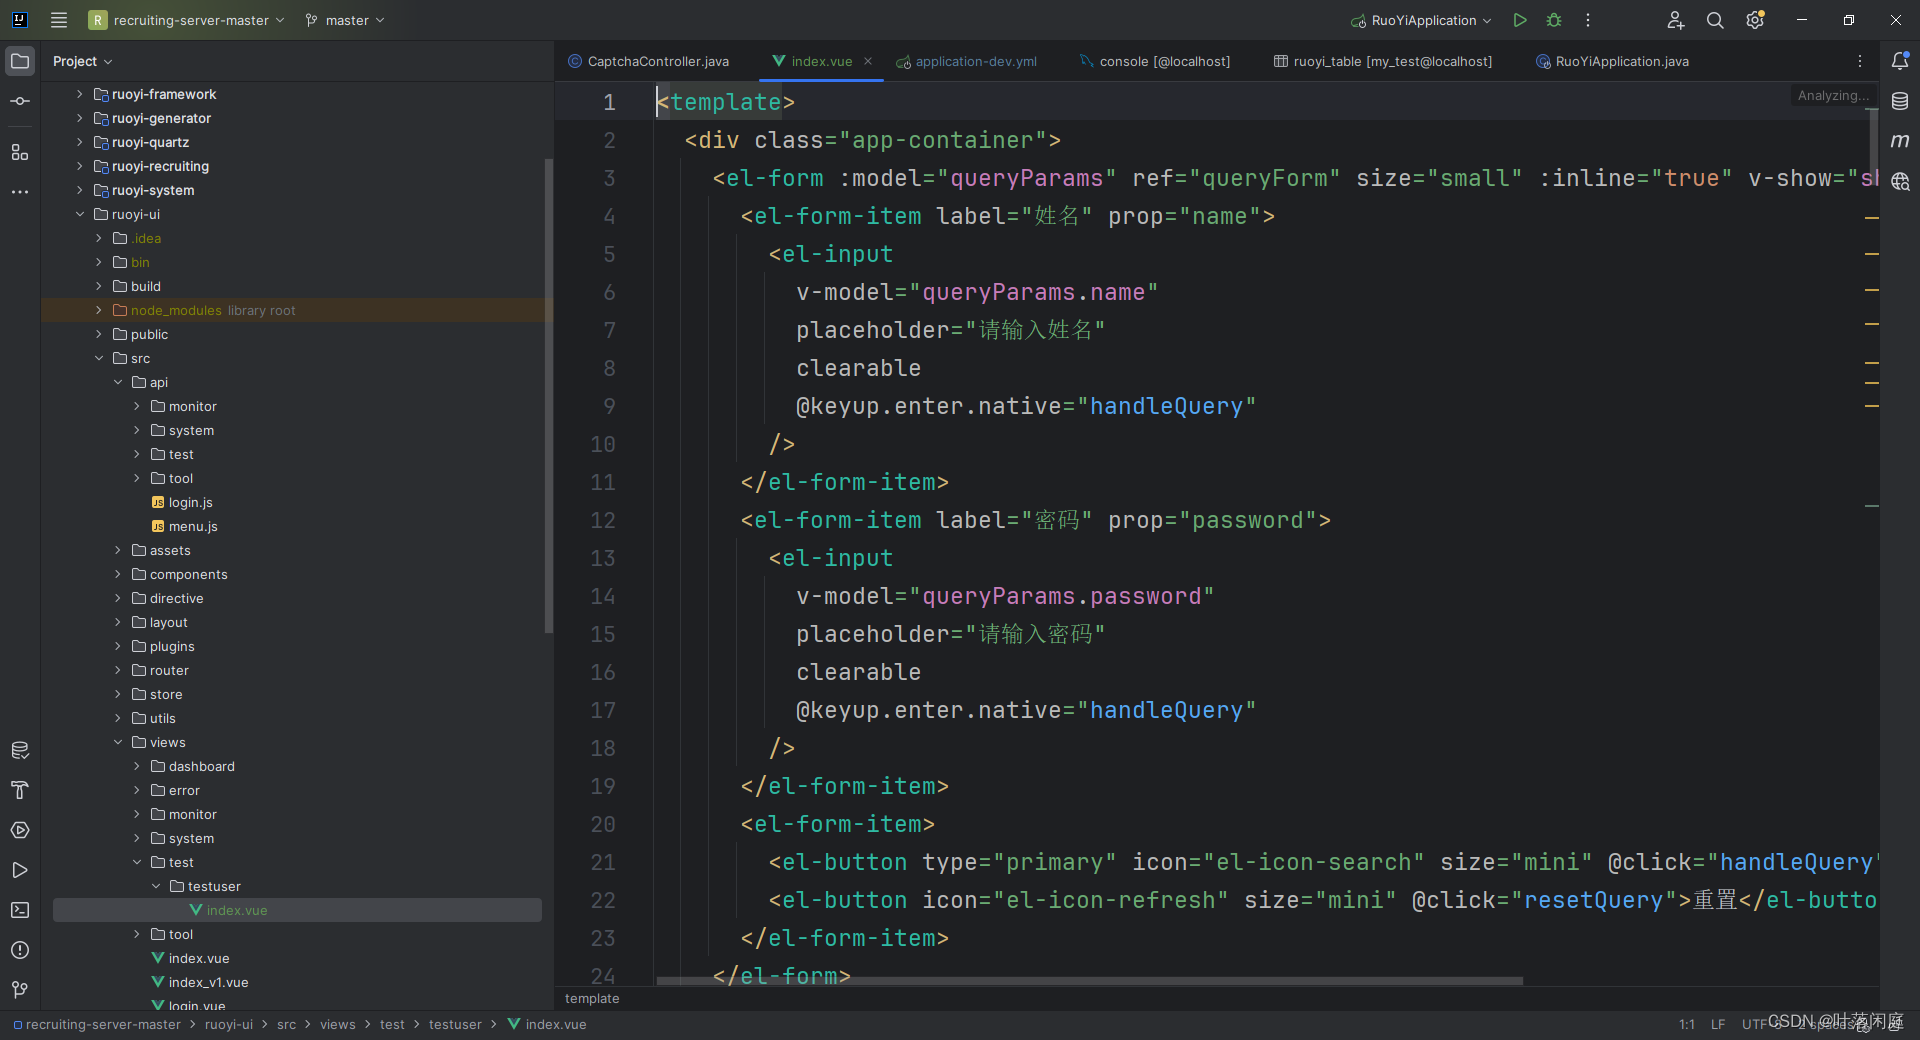
Task: Switch to ruoyi_table [my_test@localhost] tab
Action: pyautogui.click(x=1383, y=61)
